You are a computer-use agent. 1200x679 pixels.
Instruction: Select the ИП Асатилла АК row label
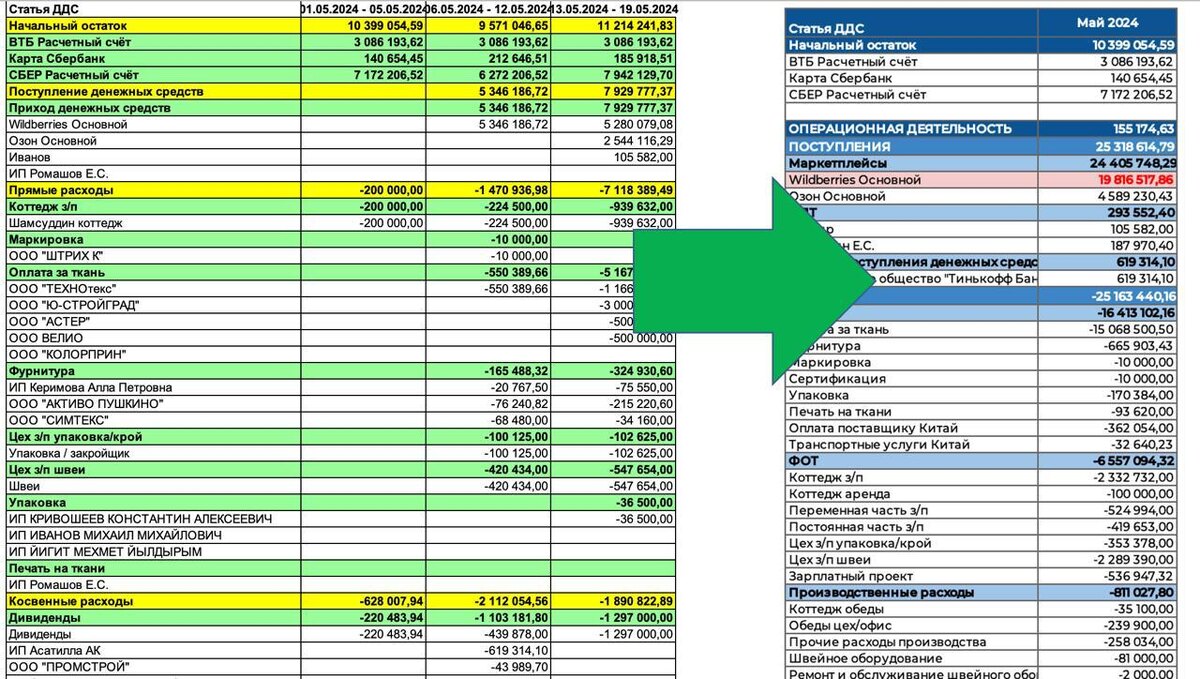(52, 650)
